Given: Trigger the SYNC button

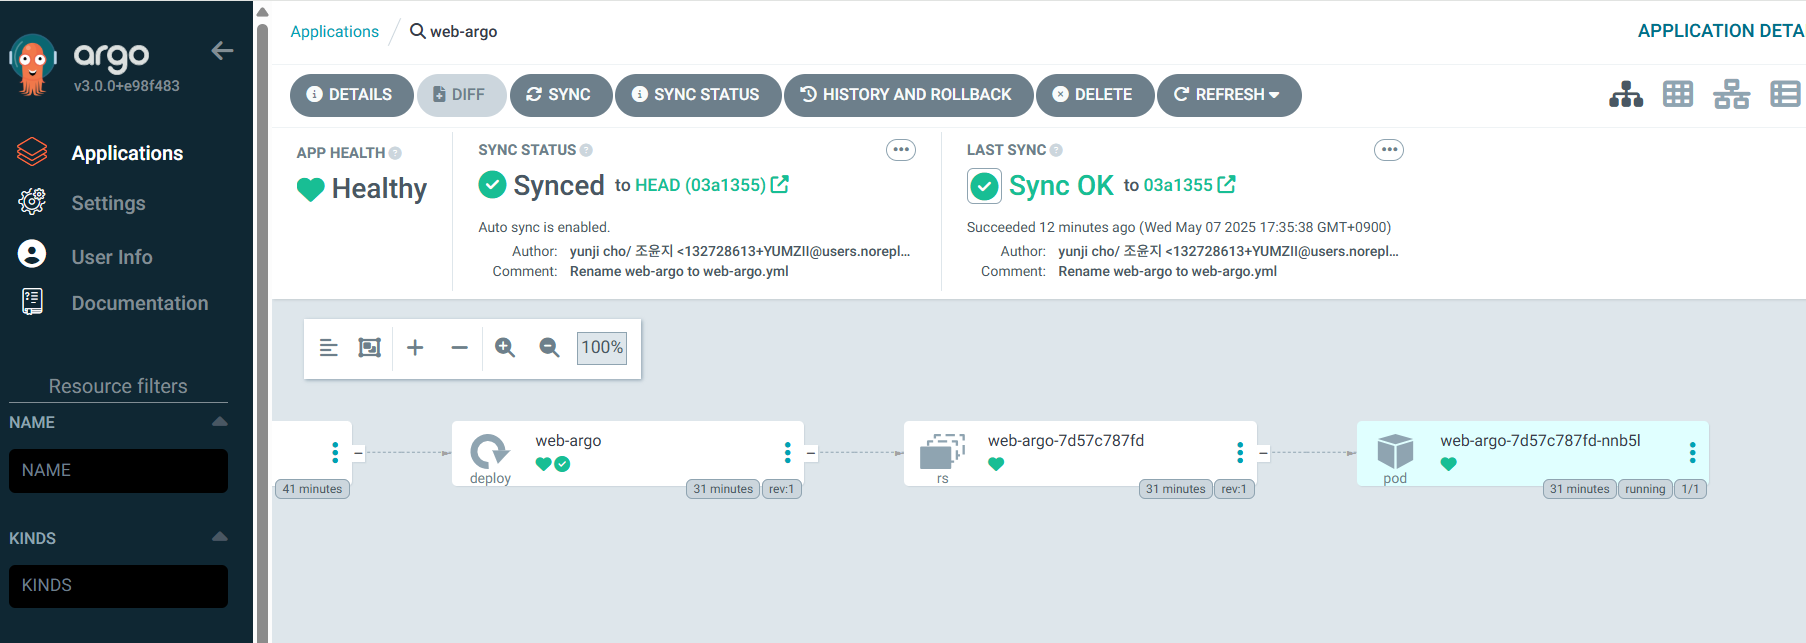Looking at the screenshot, I should (x=560, y=95).
